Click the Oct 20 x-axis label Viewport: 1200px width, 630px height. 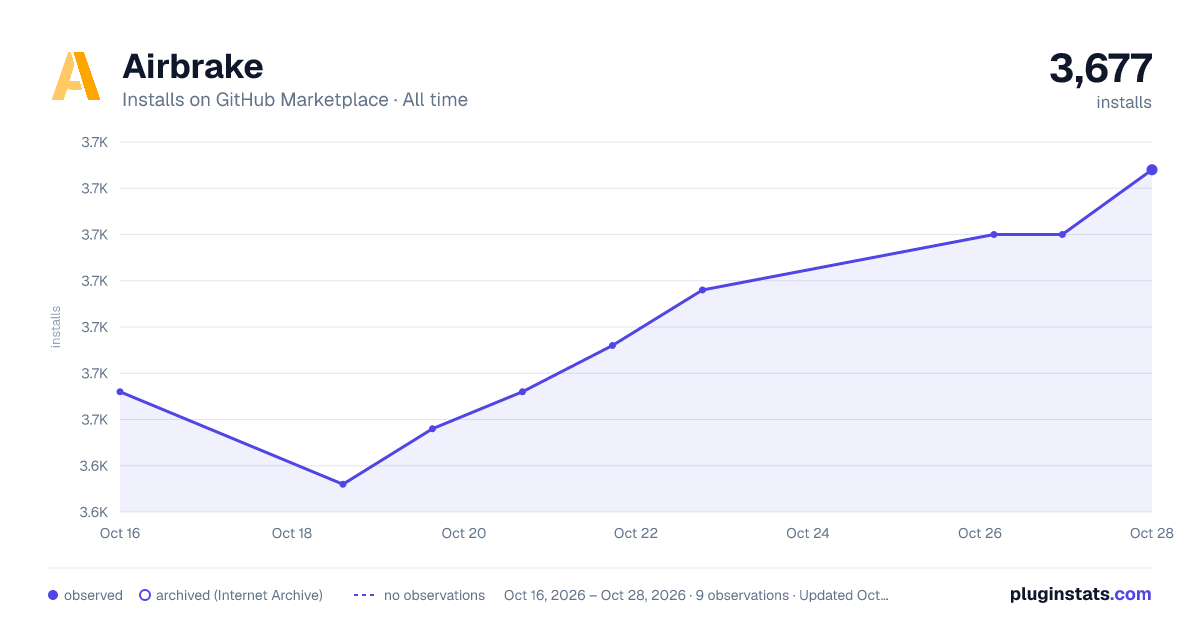click(464, 533)
